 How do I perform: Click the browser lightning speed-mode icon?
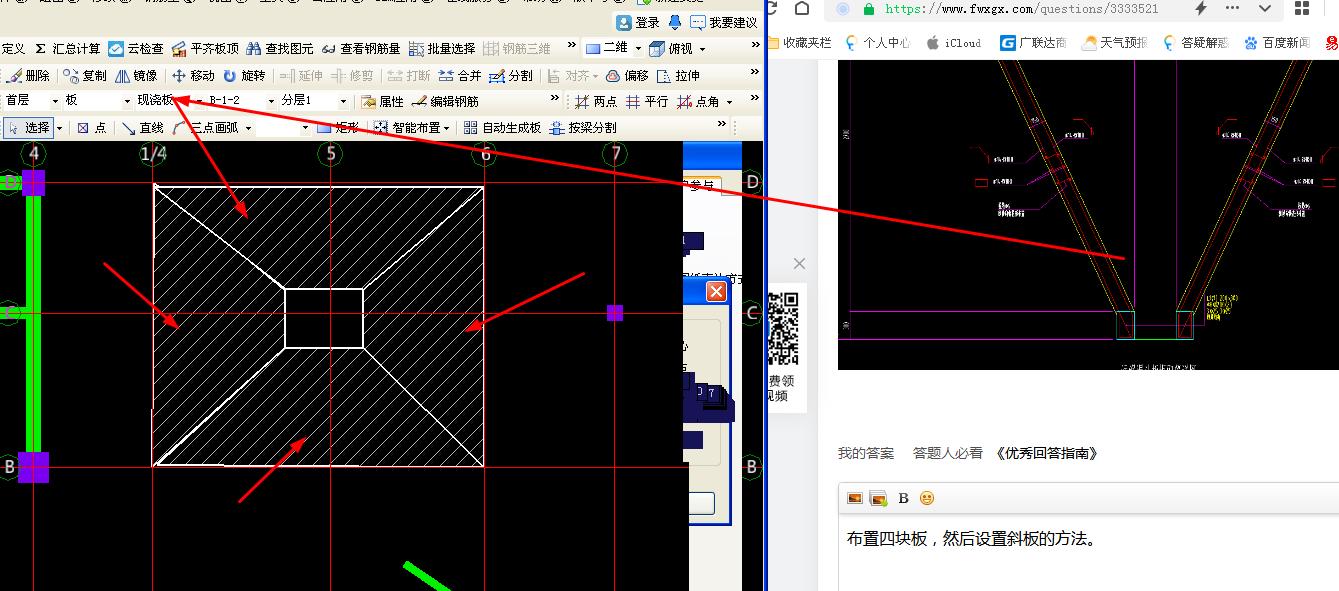coord(1200,8)
